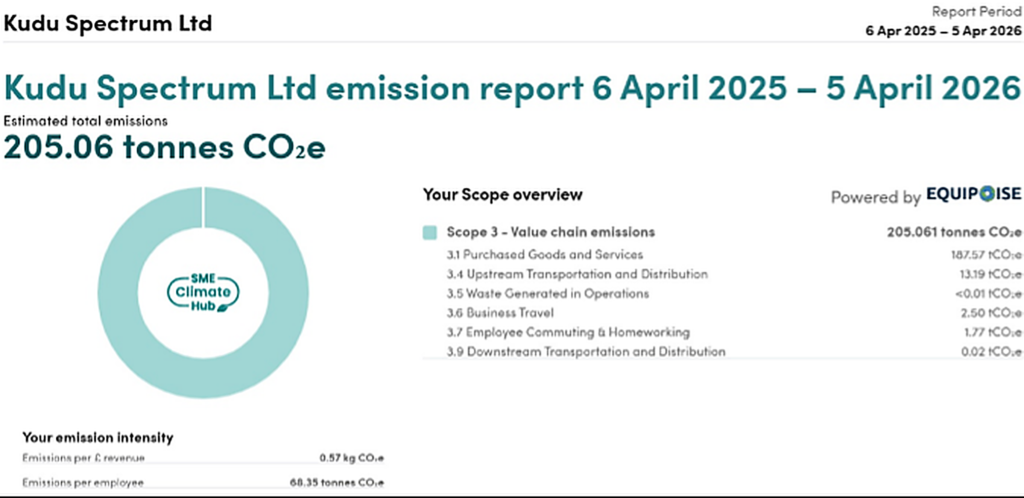Viewport: 1024px width, 498px height.
Task: Click the '6 Apr 2025 – 5 Apr 2026' date range
Action: click(x=944, y=31)
